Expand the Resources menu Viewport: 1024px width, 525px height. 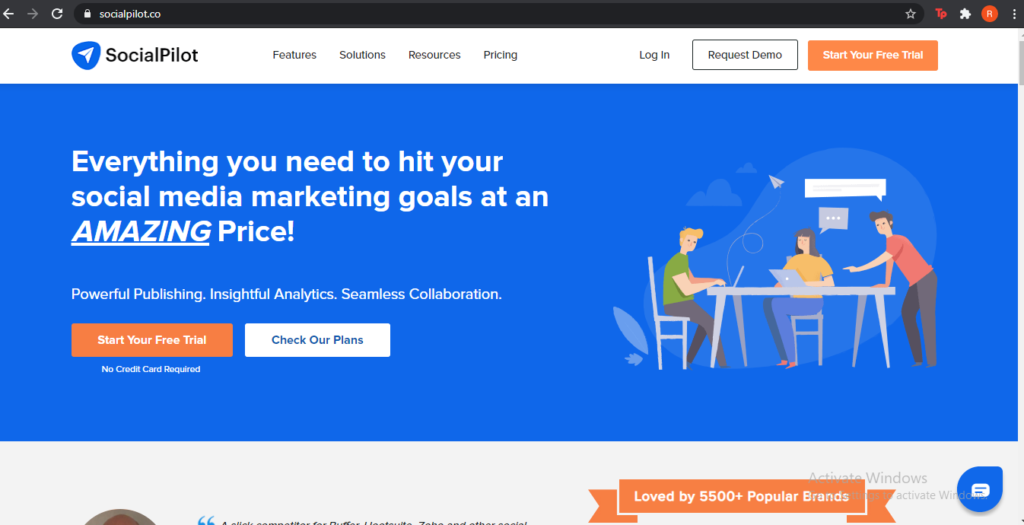click(434, 55)
